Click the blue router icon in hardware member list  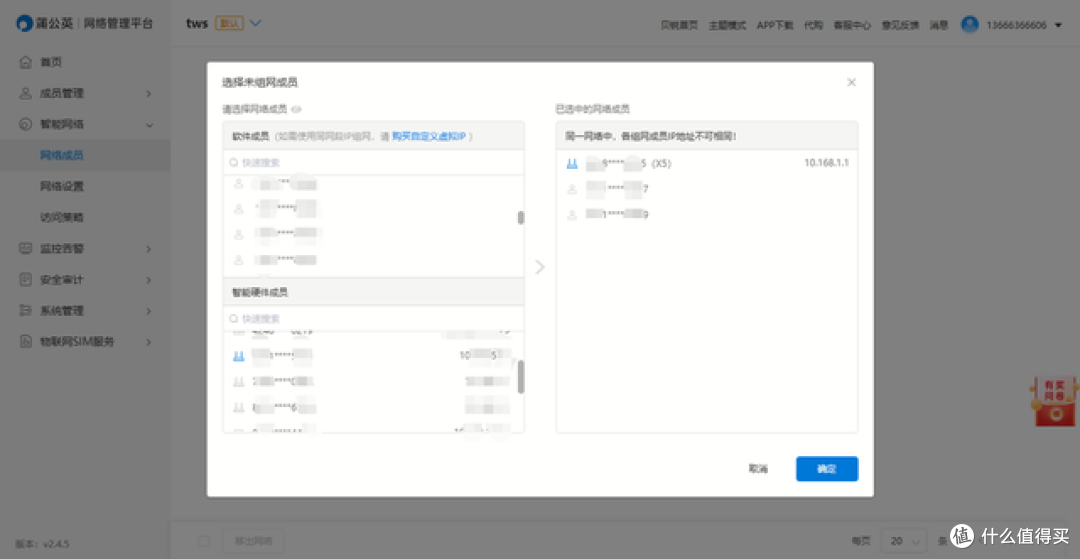point(239,356)
